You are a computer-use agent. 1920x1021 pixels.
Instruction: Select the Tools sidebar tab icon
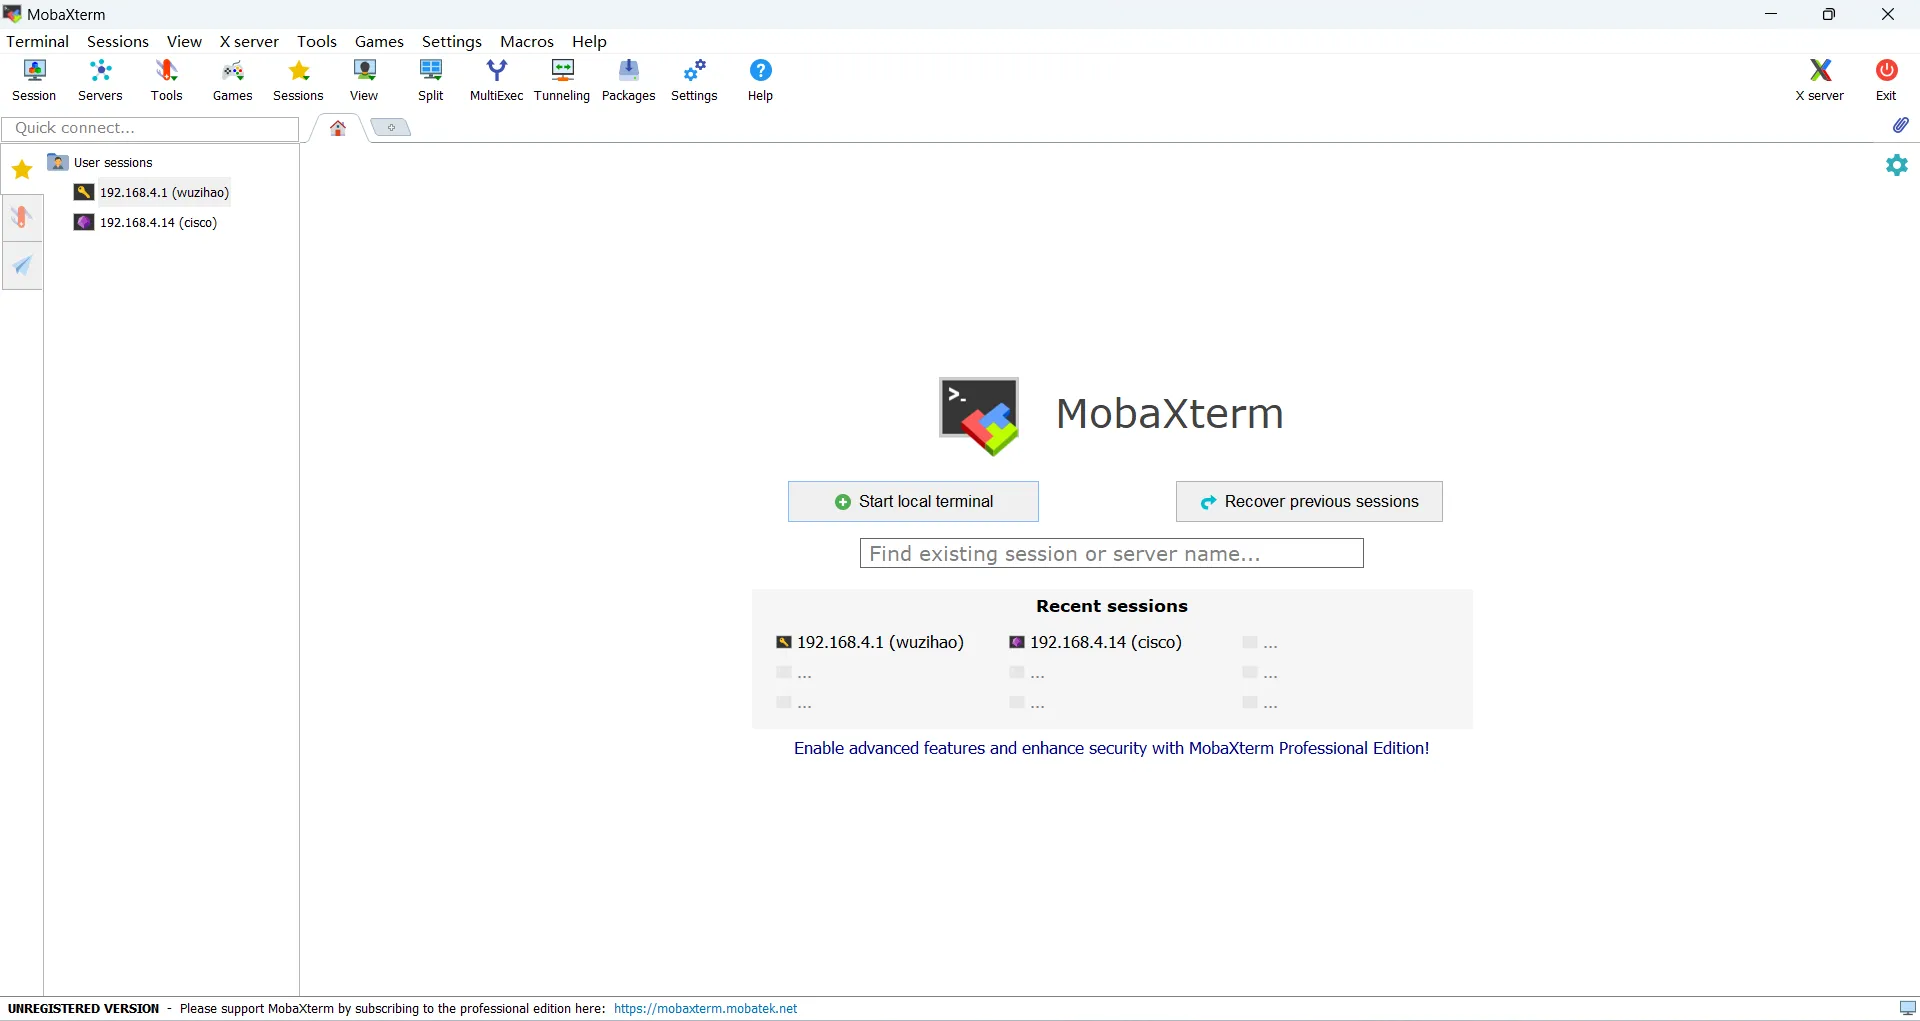(22, 217)
